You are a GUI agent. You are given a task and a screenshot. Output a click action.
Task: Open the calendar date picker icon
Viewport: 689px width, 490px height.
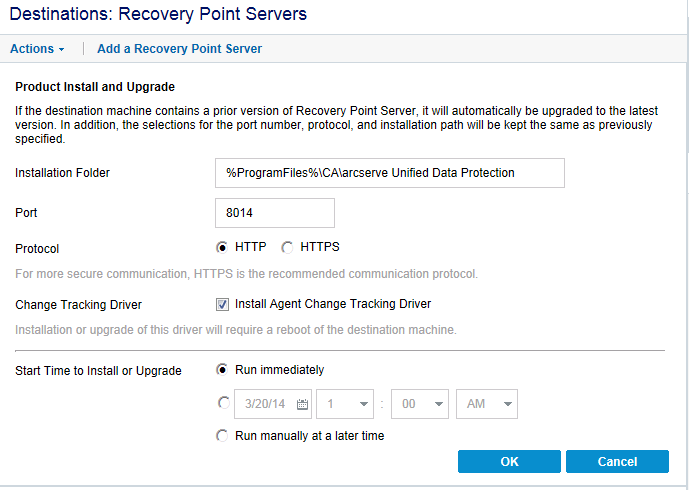click(x=302, y=404)
